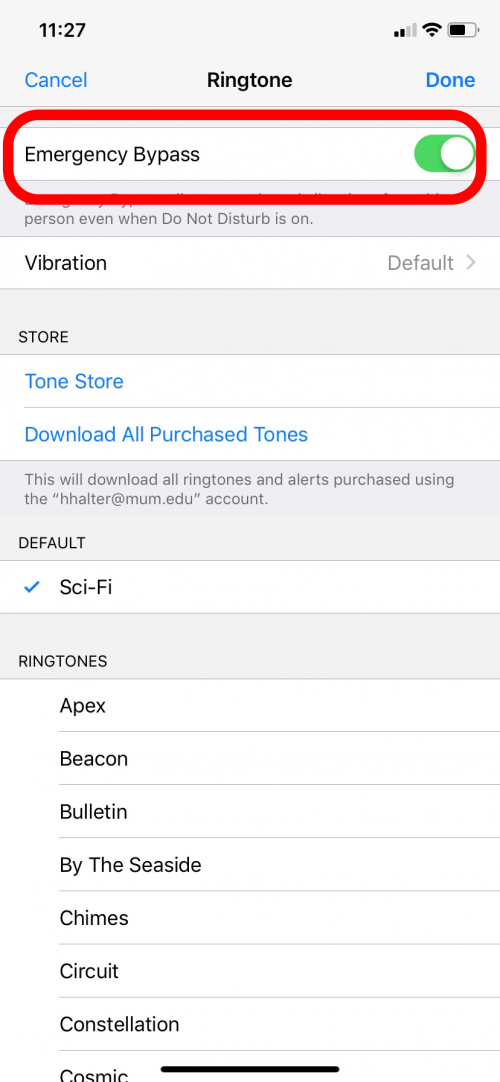Open Vibration settings via chevron arrow
This screenshot has height=1082, width=500.
(471, 263)
